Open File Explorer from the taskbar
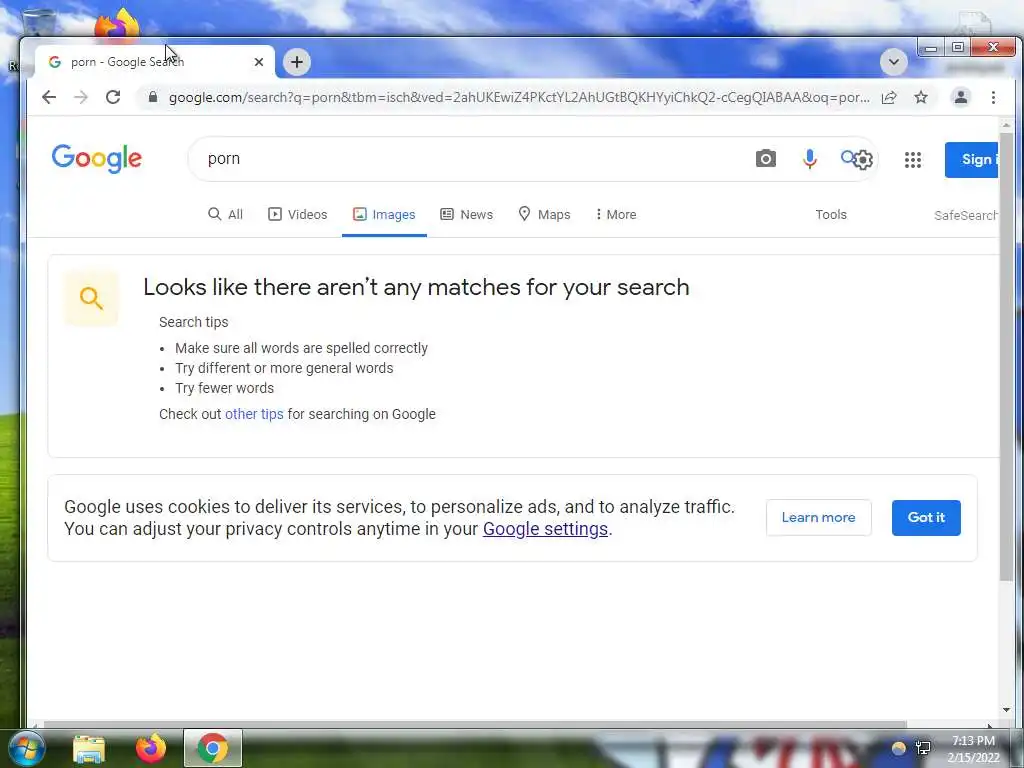The image size is (1024, 768). 89,748
